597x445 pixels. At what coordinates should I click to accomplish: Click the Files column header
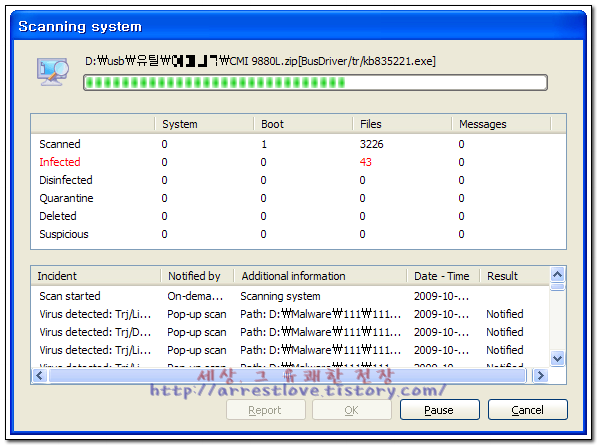[x=402, y=124]
